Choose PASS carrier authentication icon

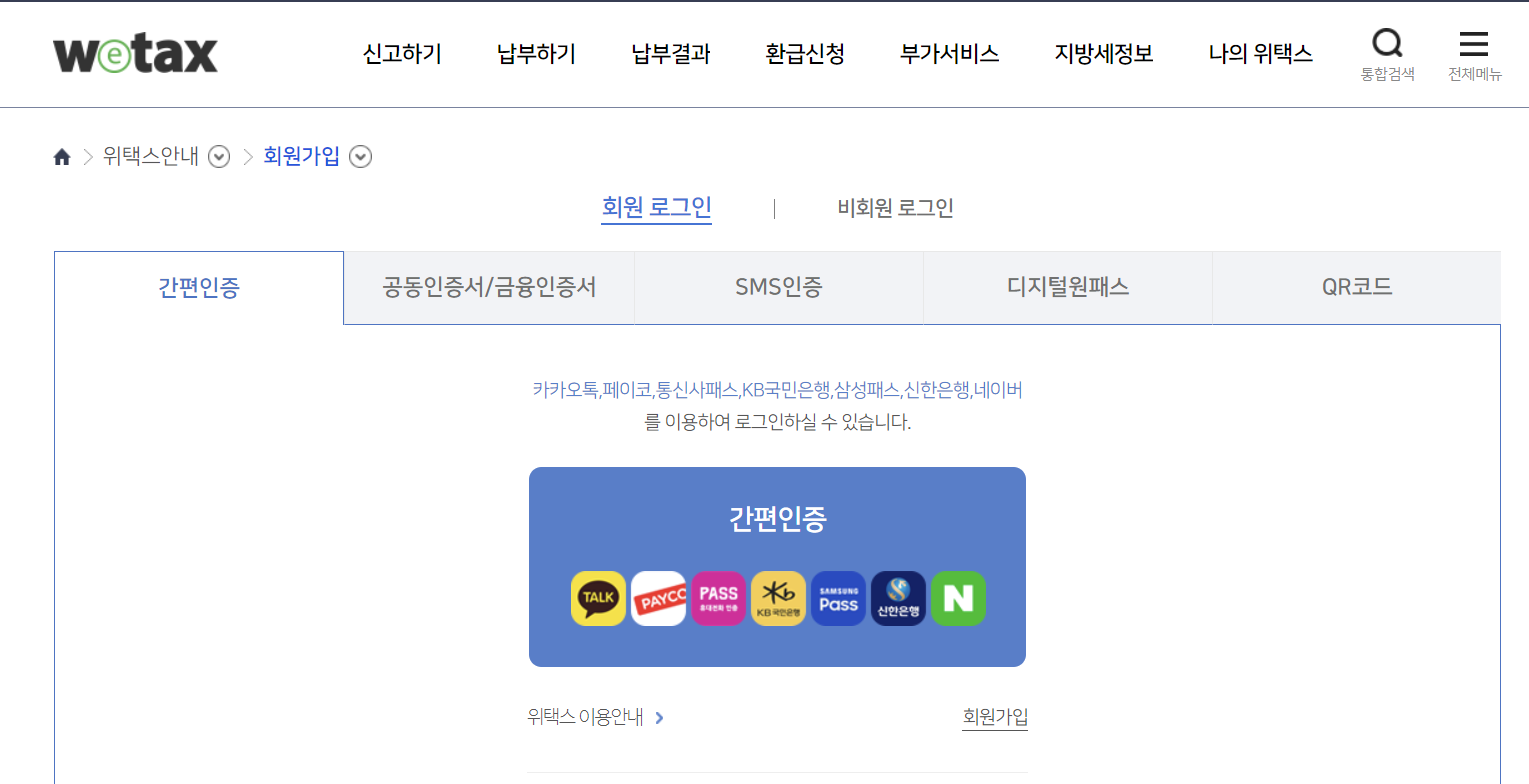pos(718,599)
